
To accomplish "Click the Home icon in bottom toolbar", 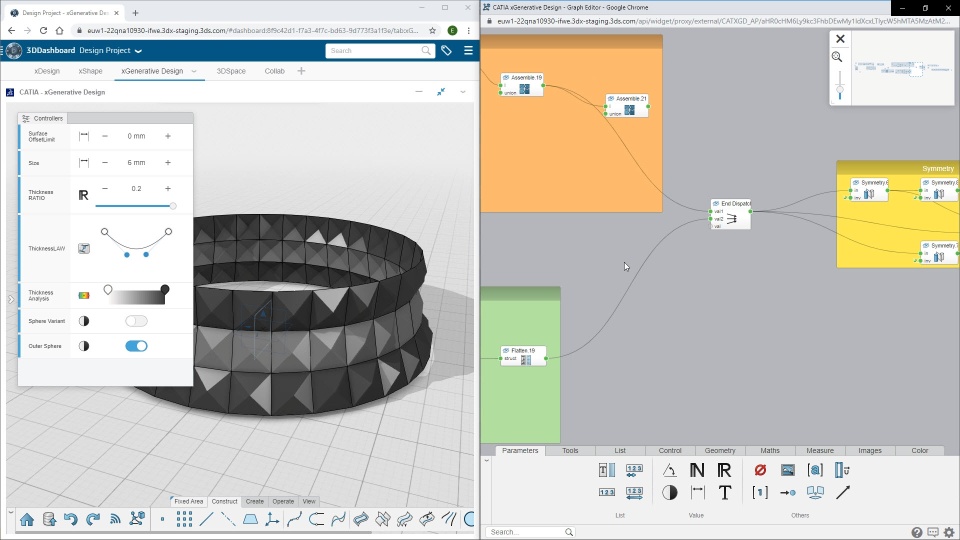I will (x=27, y=520).
